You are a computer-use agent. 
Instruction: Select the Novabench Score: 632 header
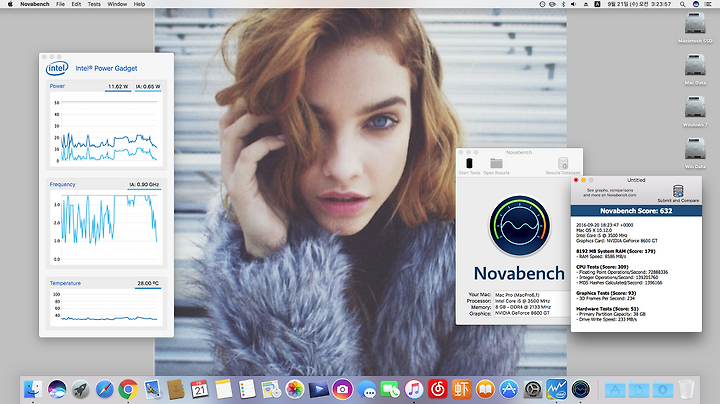coord(636,211)
